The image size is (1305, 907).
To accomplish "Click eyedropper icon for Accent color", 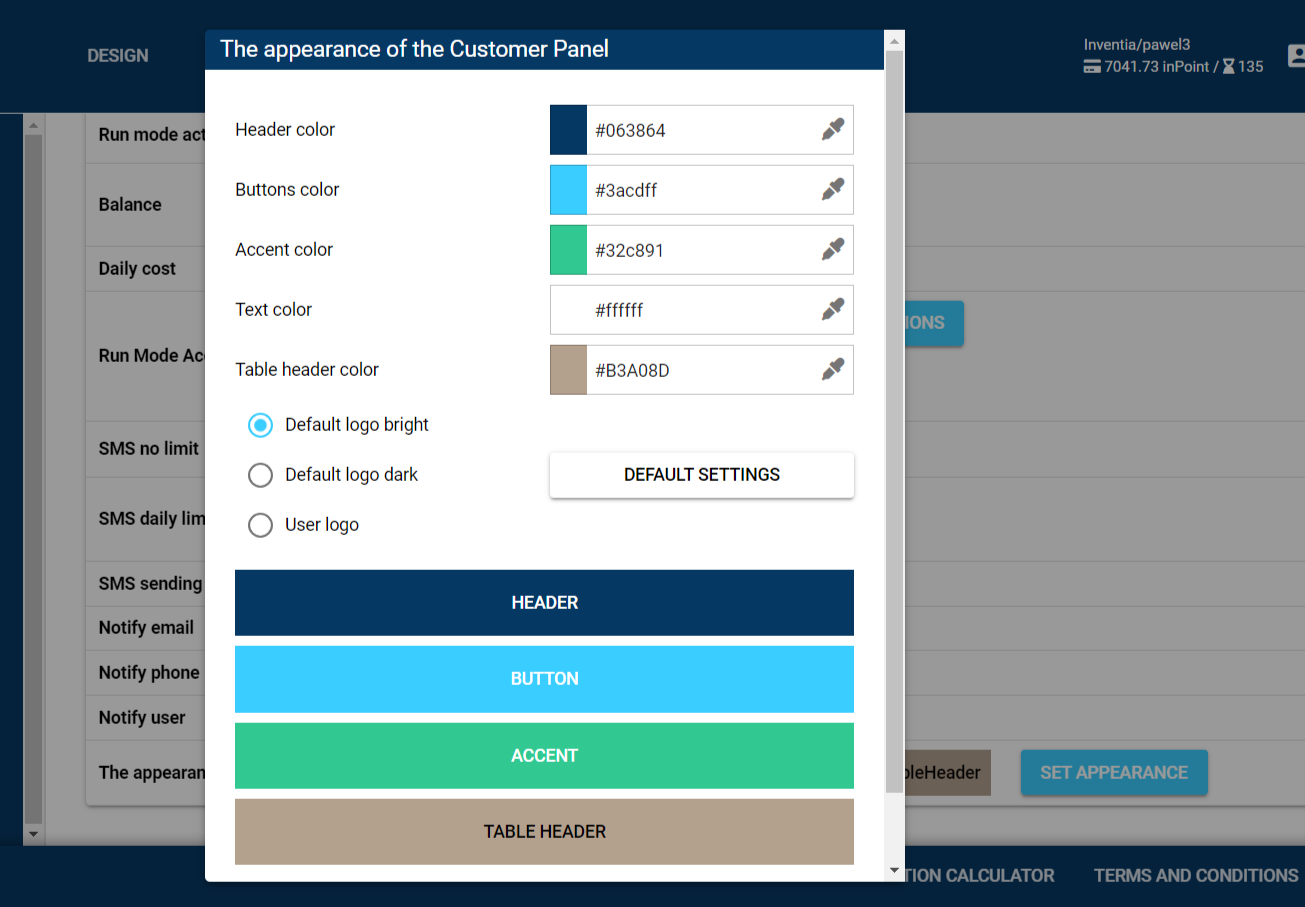I will 833,249.
